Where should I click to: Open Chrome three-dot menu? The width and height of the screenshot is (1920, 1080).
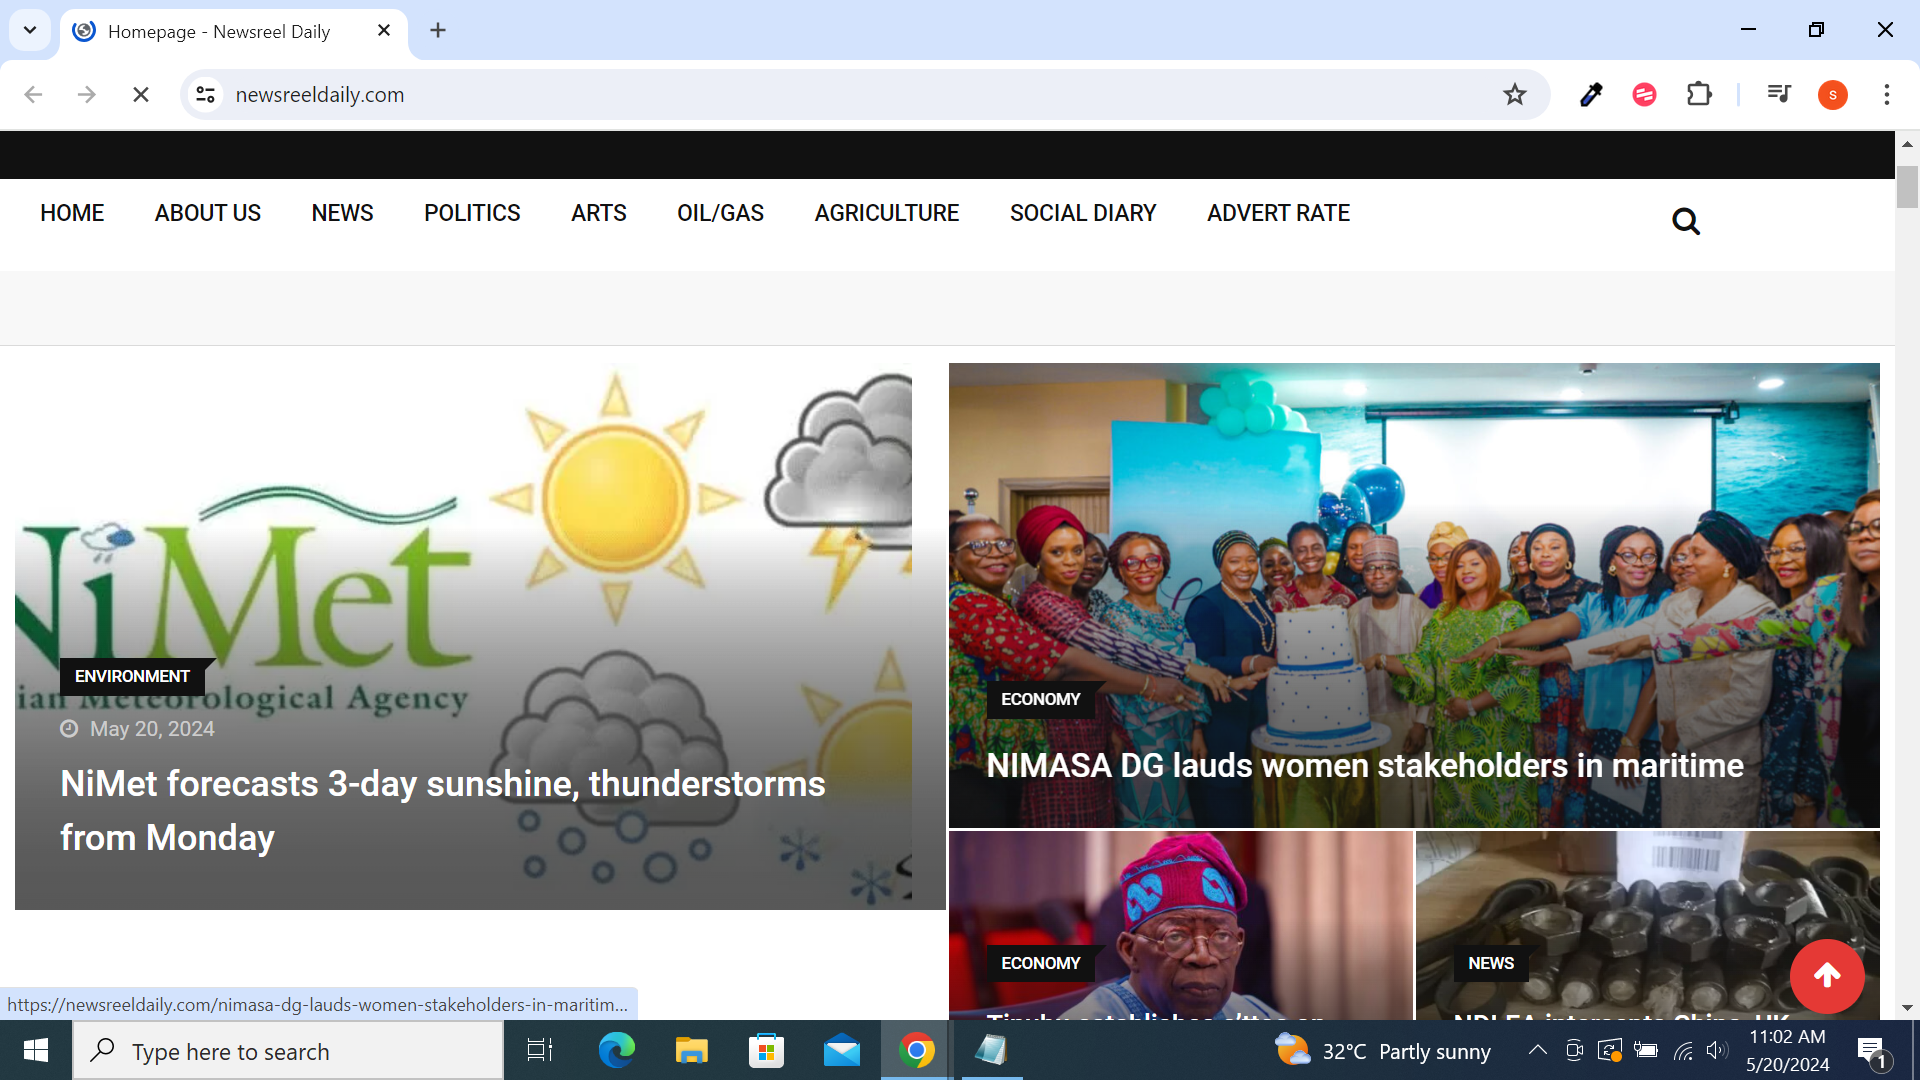pyautogui.click(x=1886, y=95)
